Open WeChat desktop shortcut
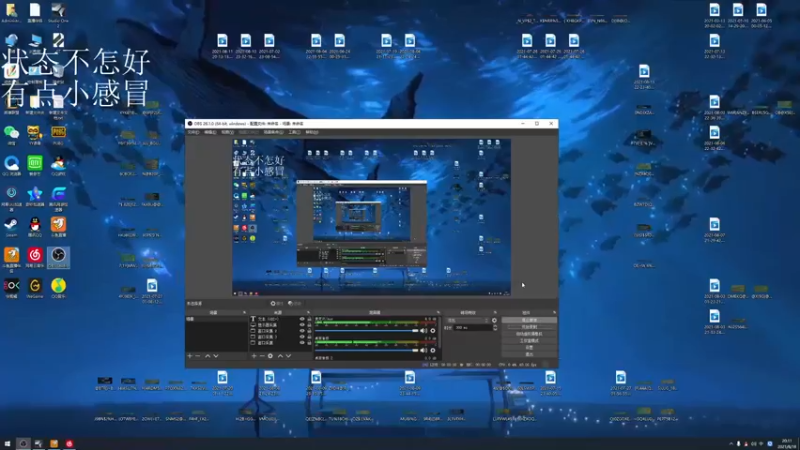This screenshot has width=800, height=450. [x=11, y=135]
